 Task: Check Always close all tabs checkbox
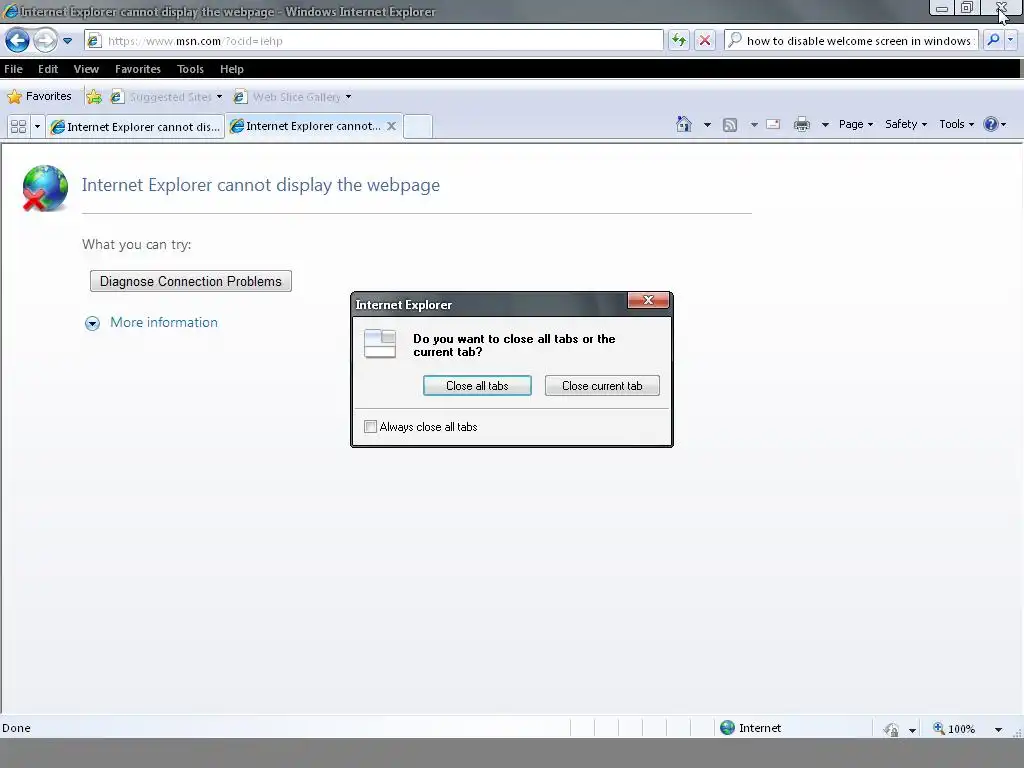click(370, 427)
